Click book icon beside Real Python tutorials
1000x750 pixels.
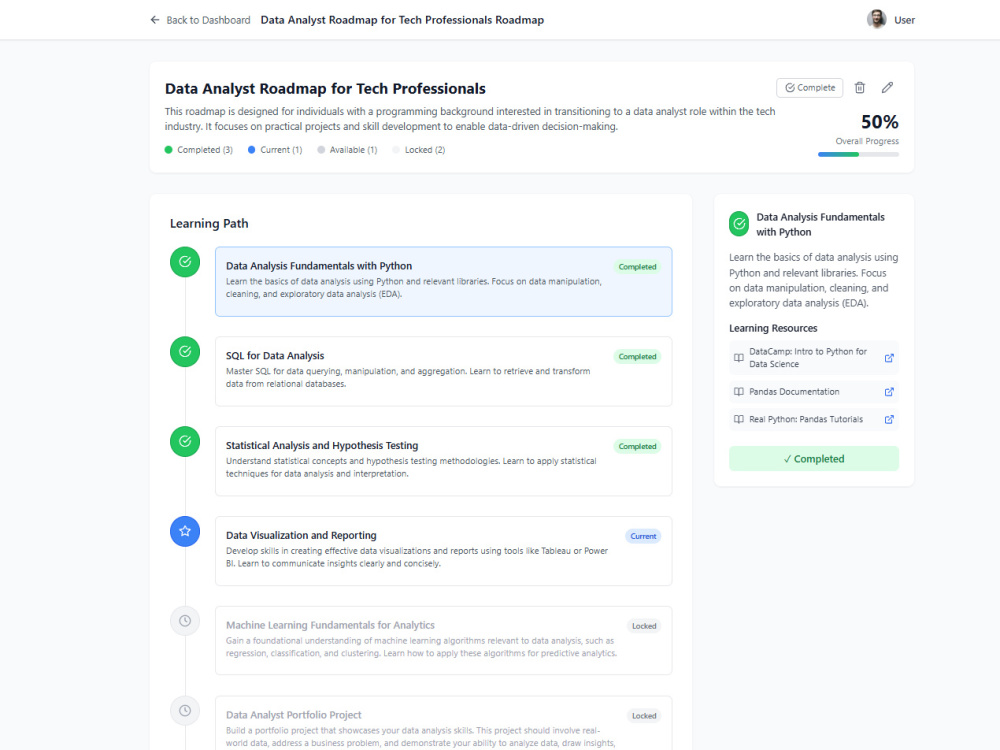coord(739,419)
